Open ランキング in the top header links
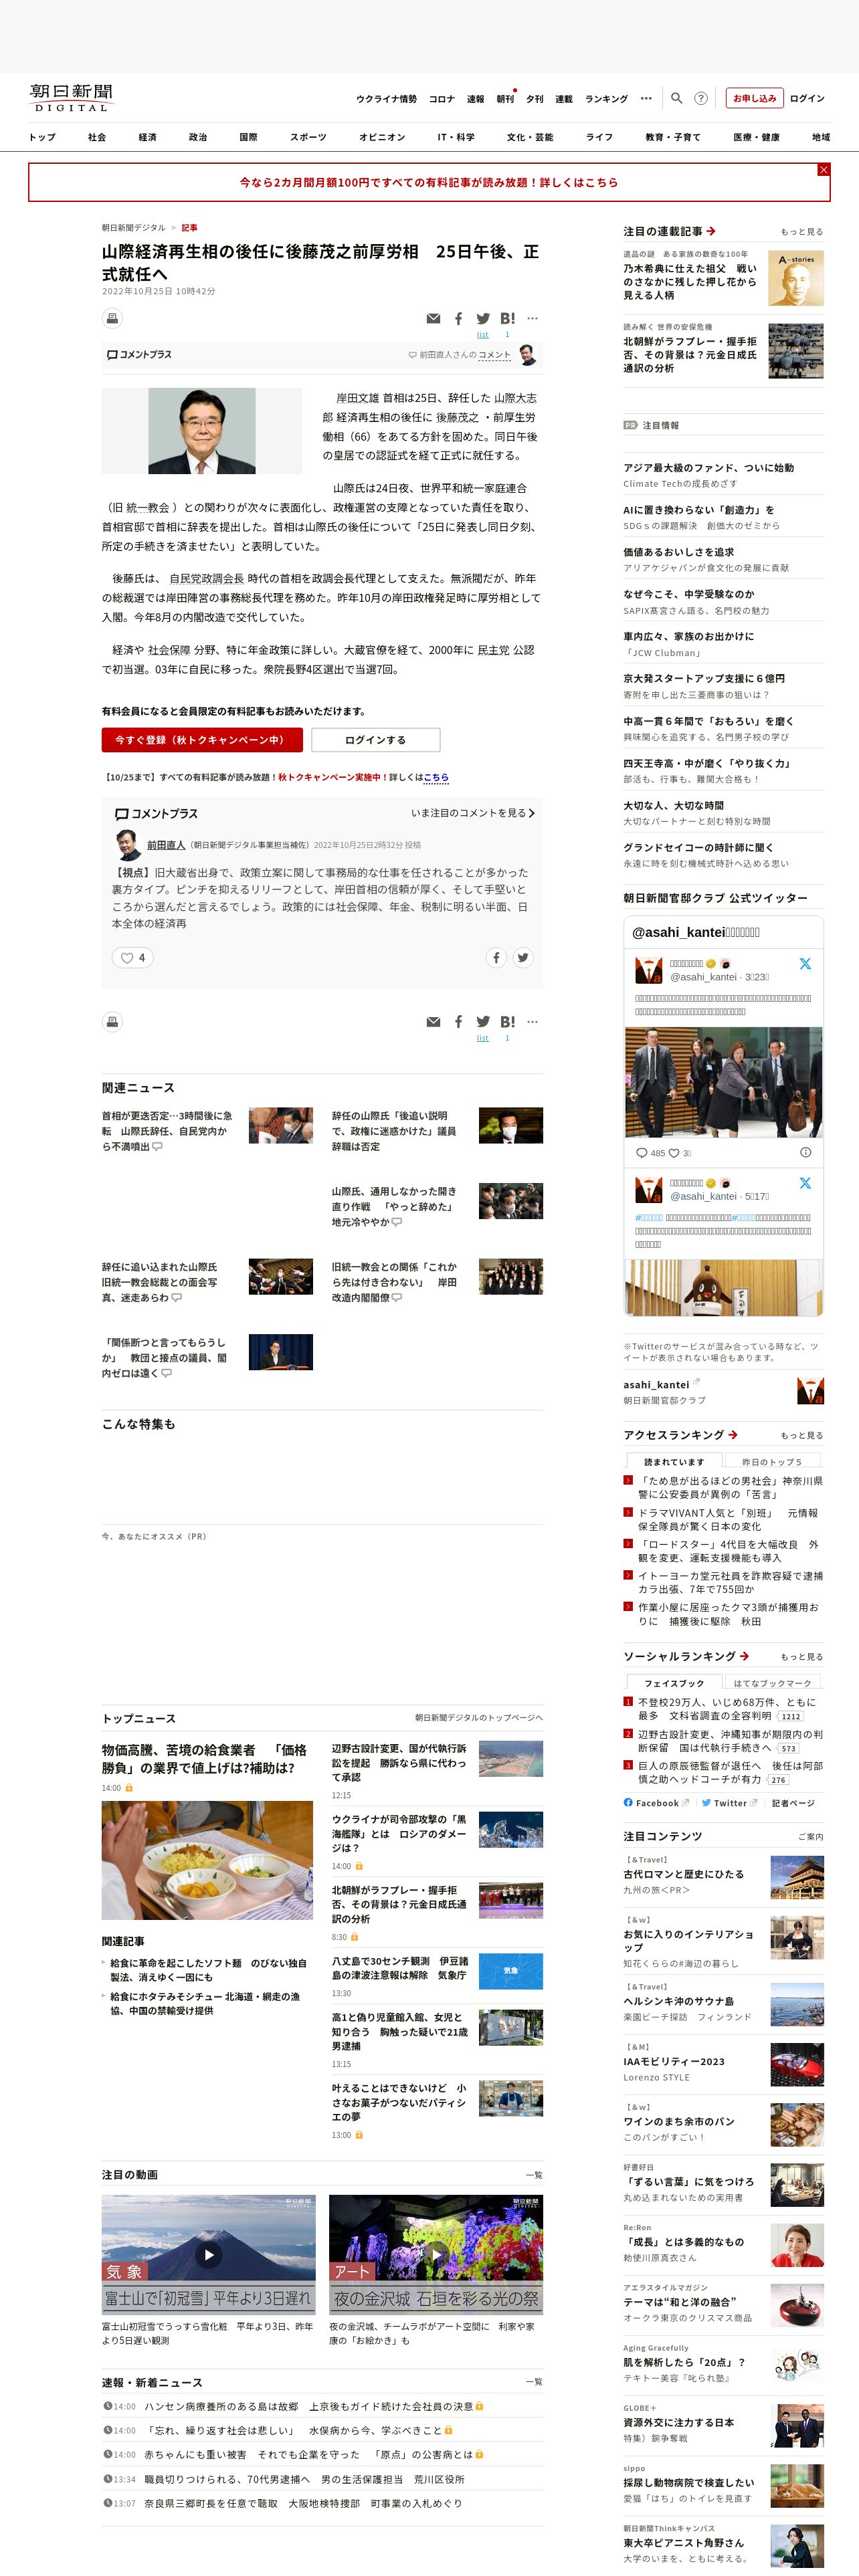This screenshot has width=859, height=2576. (x=606, y=99)
